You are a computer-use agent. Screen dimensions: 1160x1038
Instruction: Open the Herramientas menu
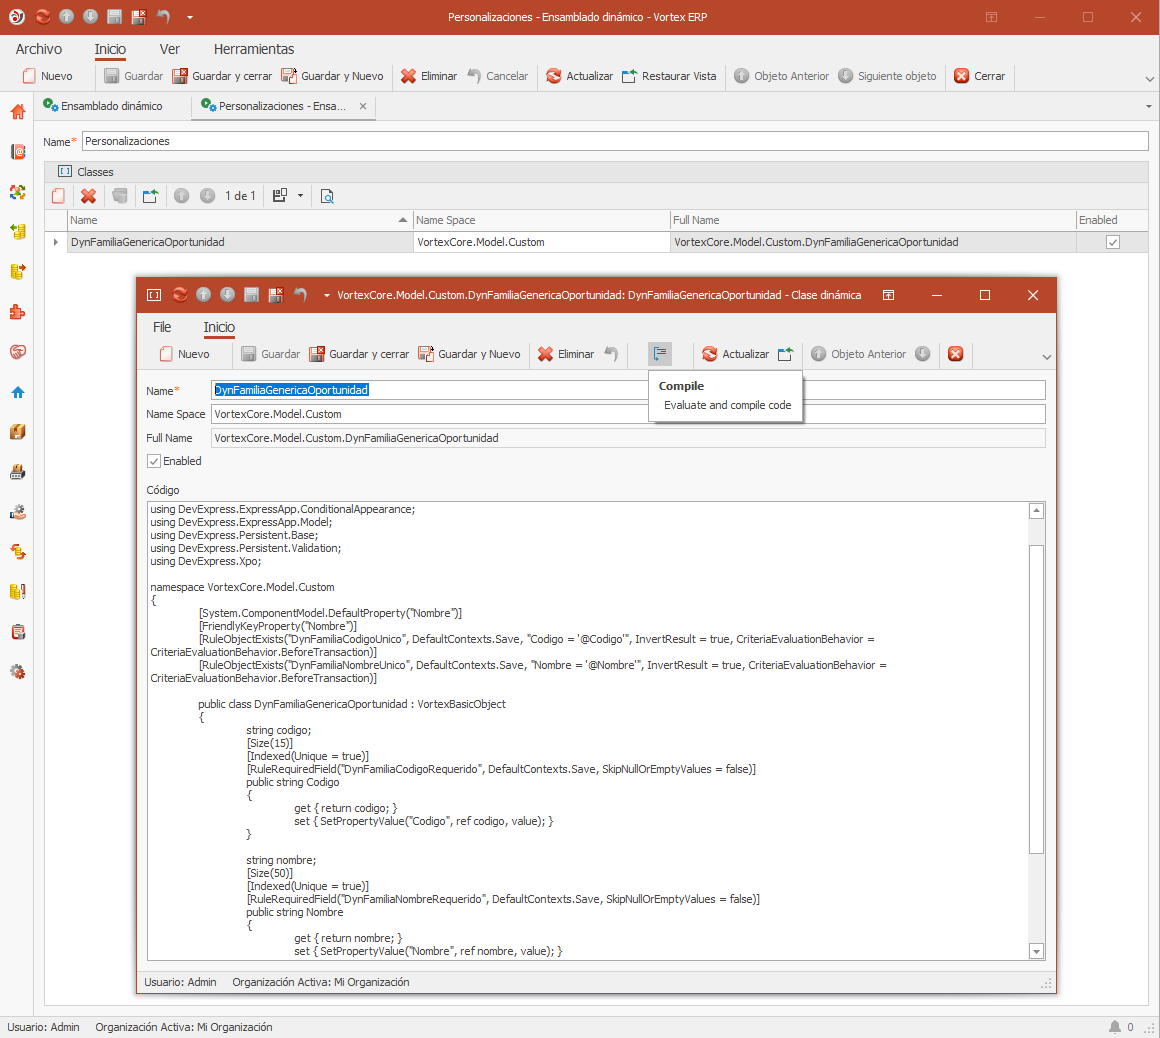(x=254, y=49)
